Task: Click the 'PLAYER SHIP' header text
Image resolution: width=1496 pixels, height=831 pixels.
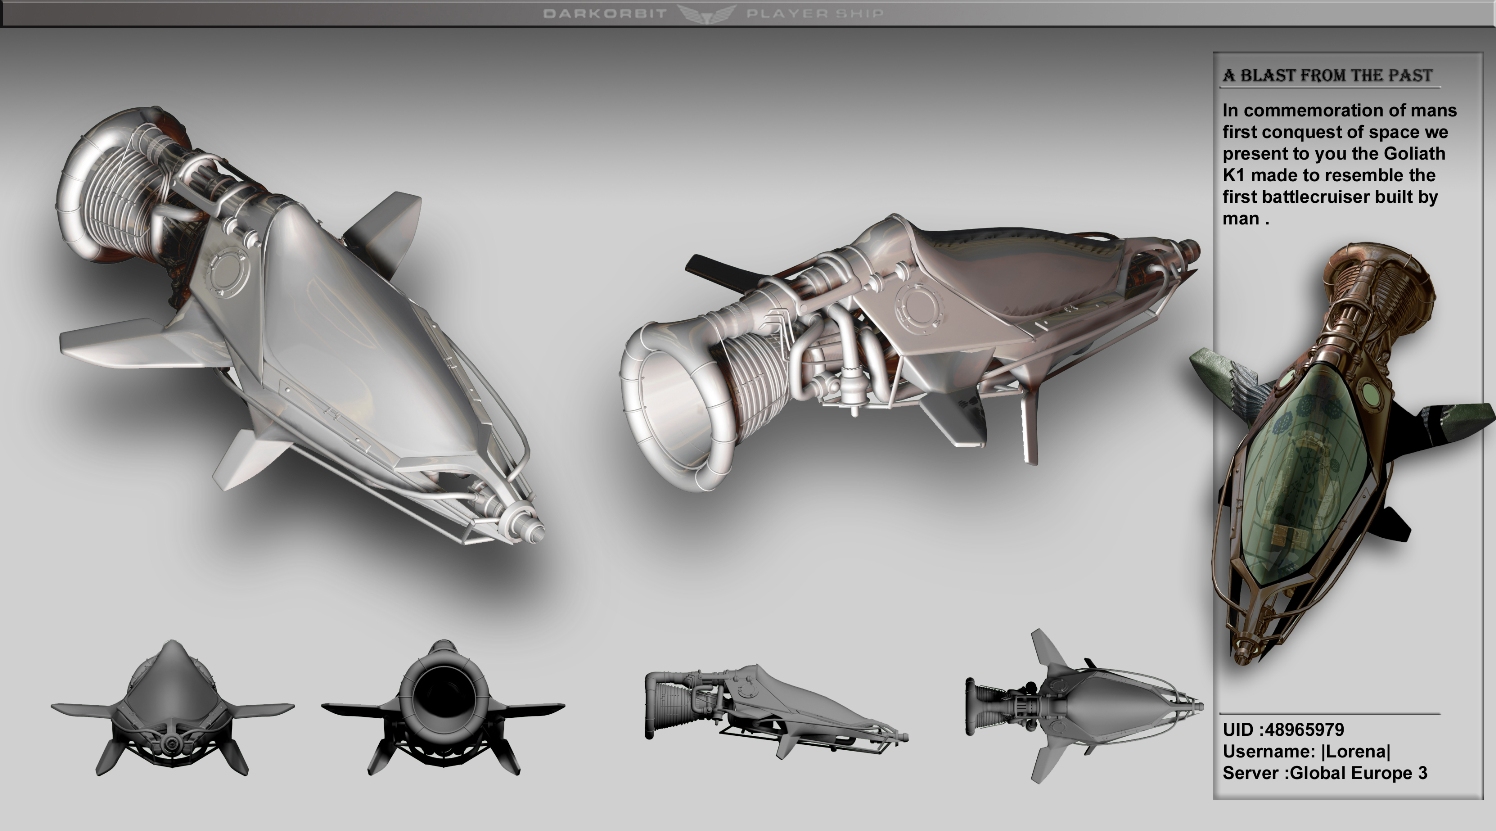Action: pyautogui.click(x=814, y=14)
